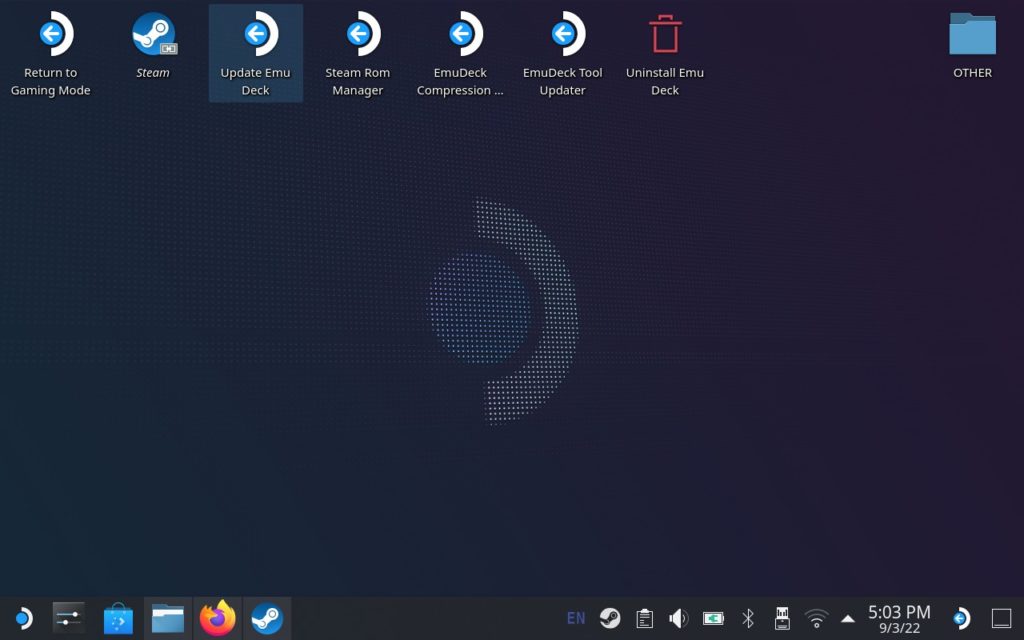Launch Firefox from the taskbar
The image size is (1024, 640).
(217, 618)
